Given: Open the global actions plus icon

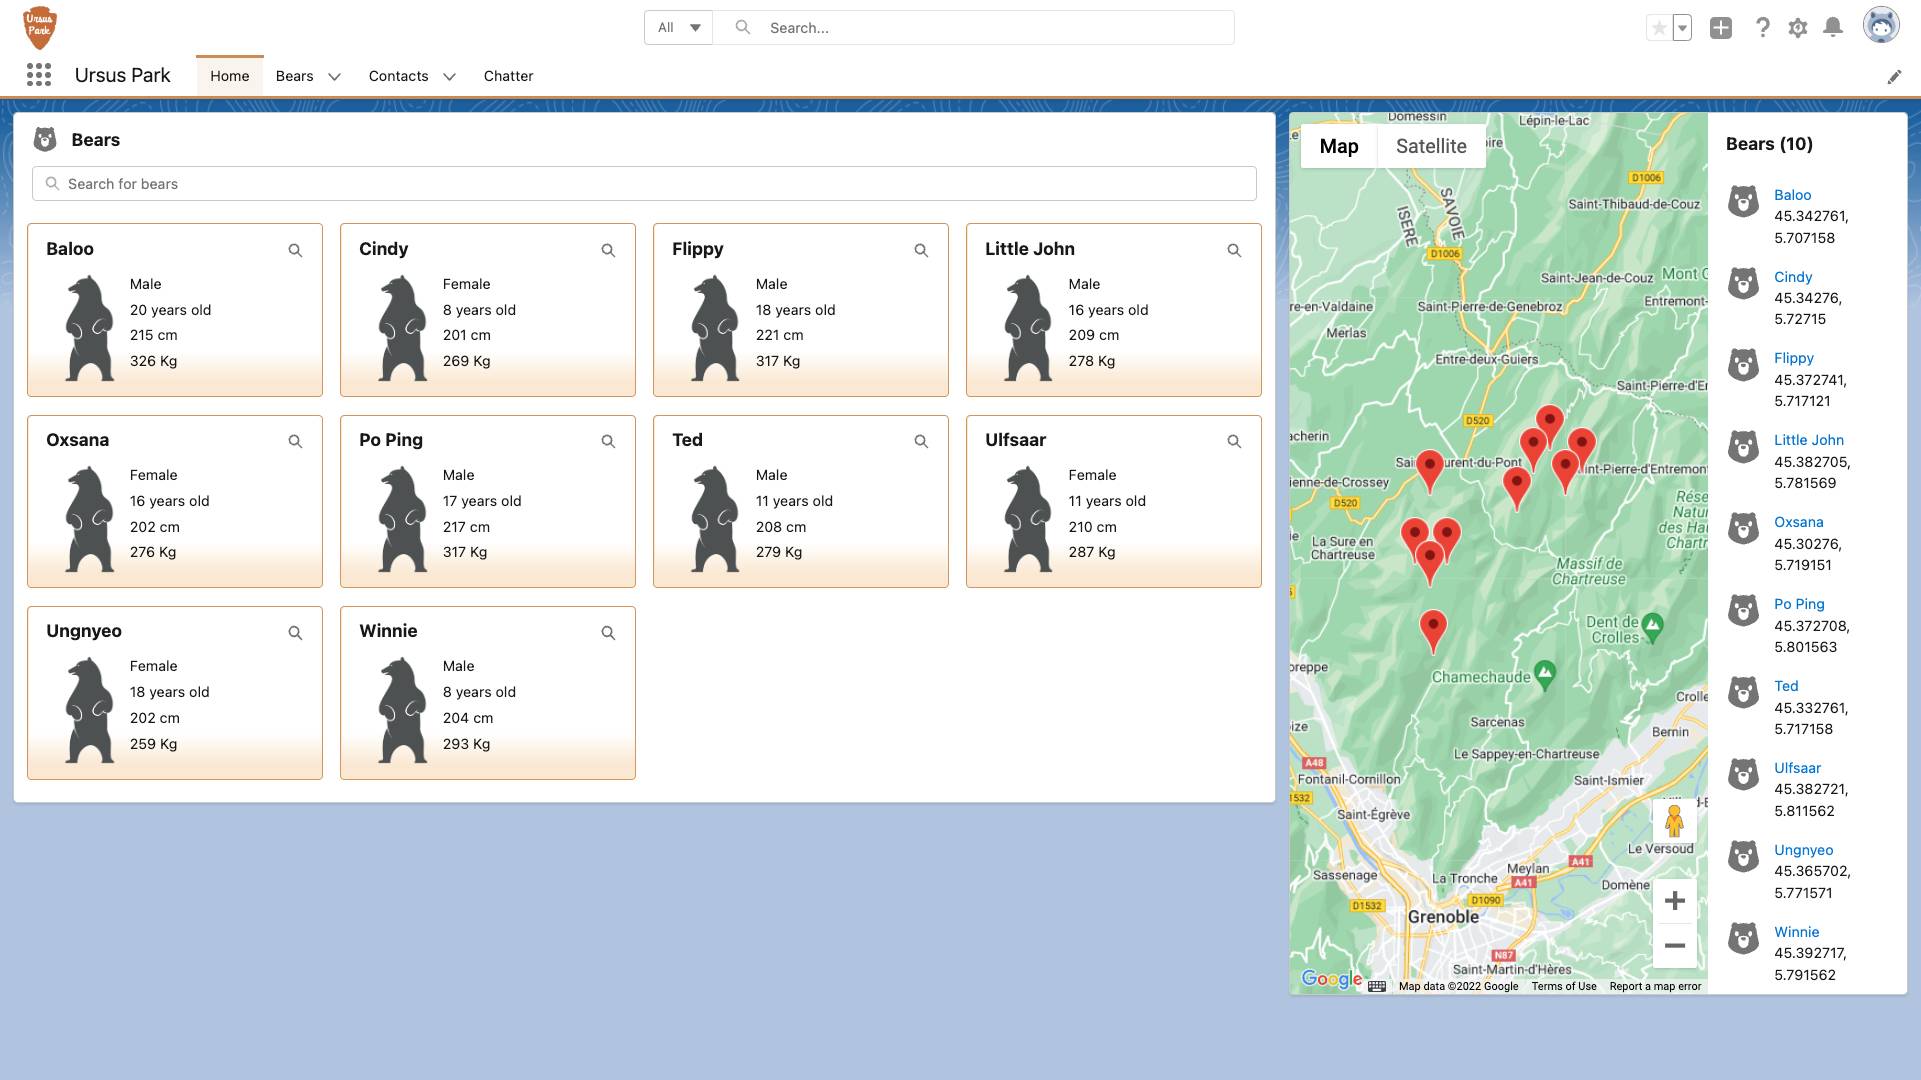Looking at the screenshot, I should point(1721,28).
